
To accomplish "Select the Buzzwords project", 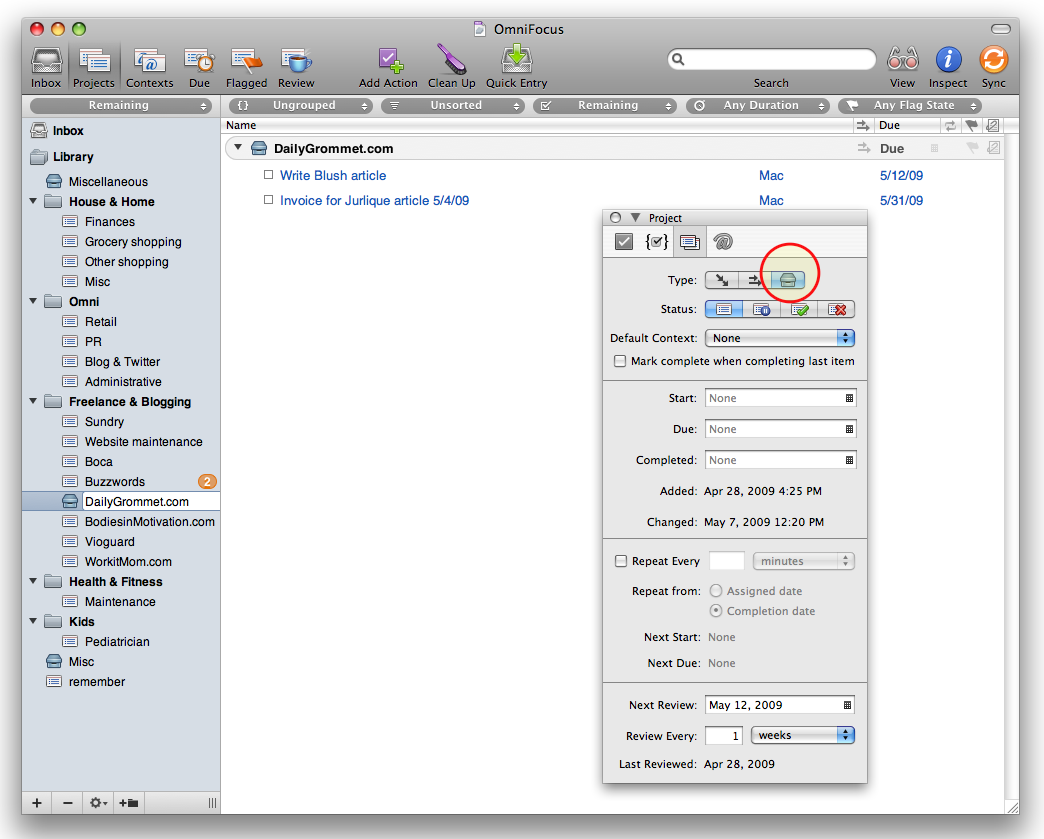I will (x=115, y=481).
